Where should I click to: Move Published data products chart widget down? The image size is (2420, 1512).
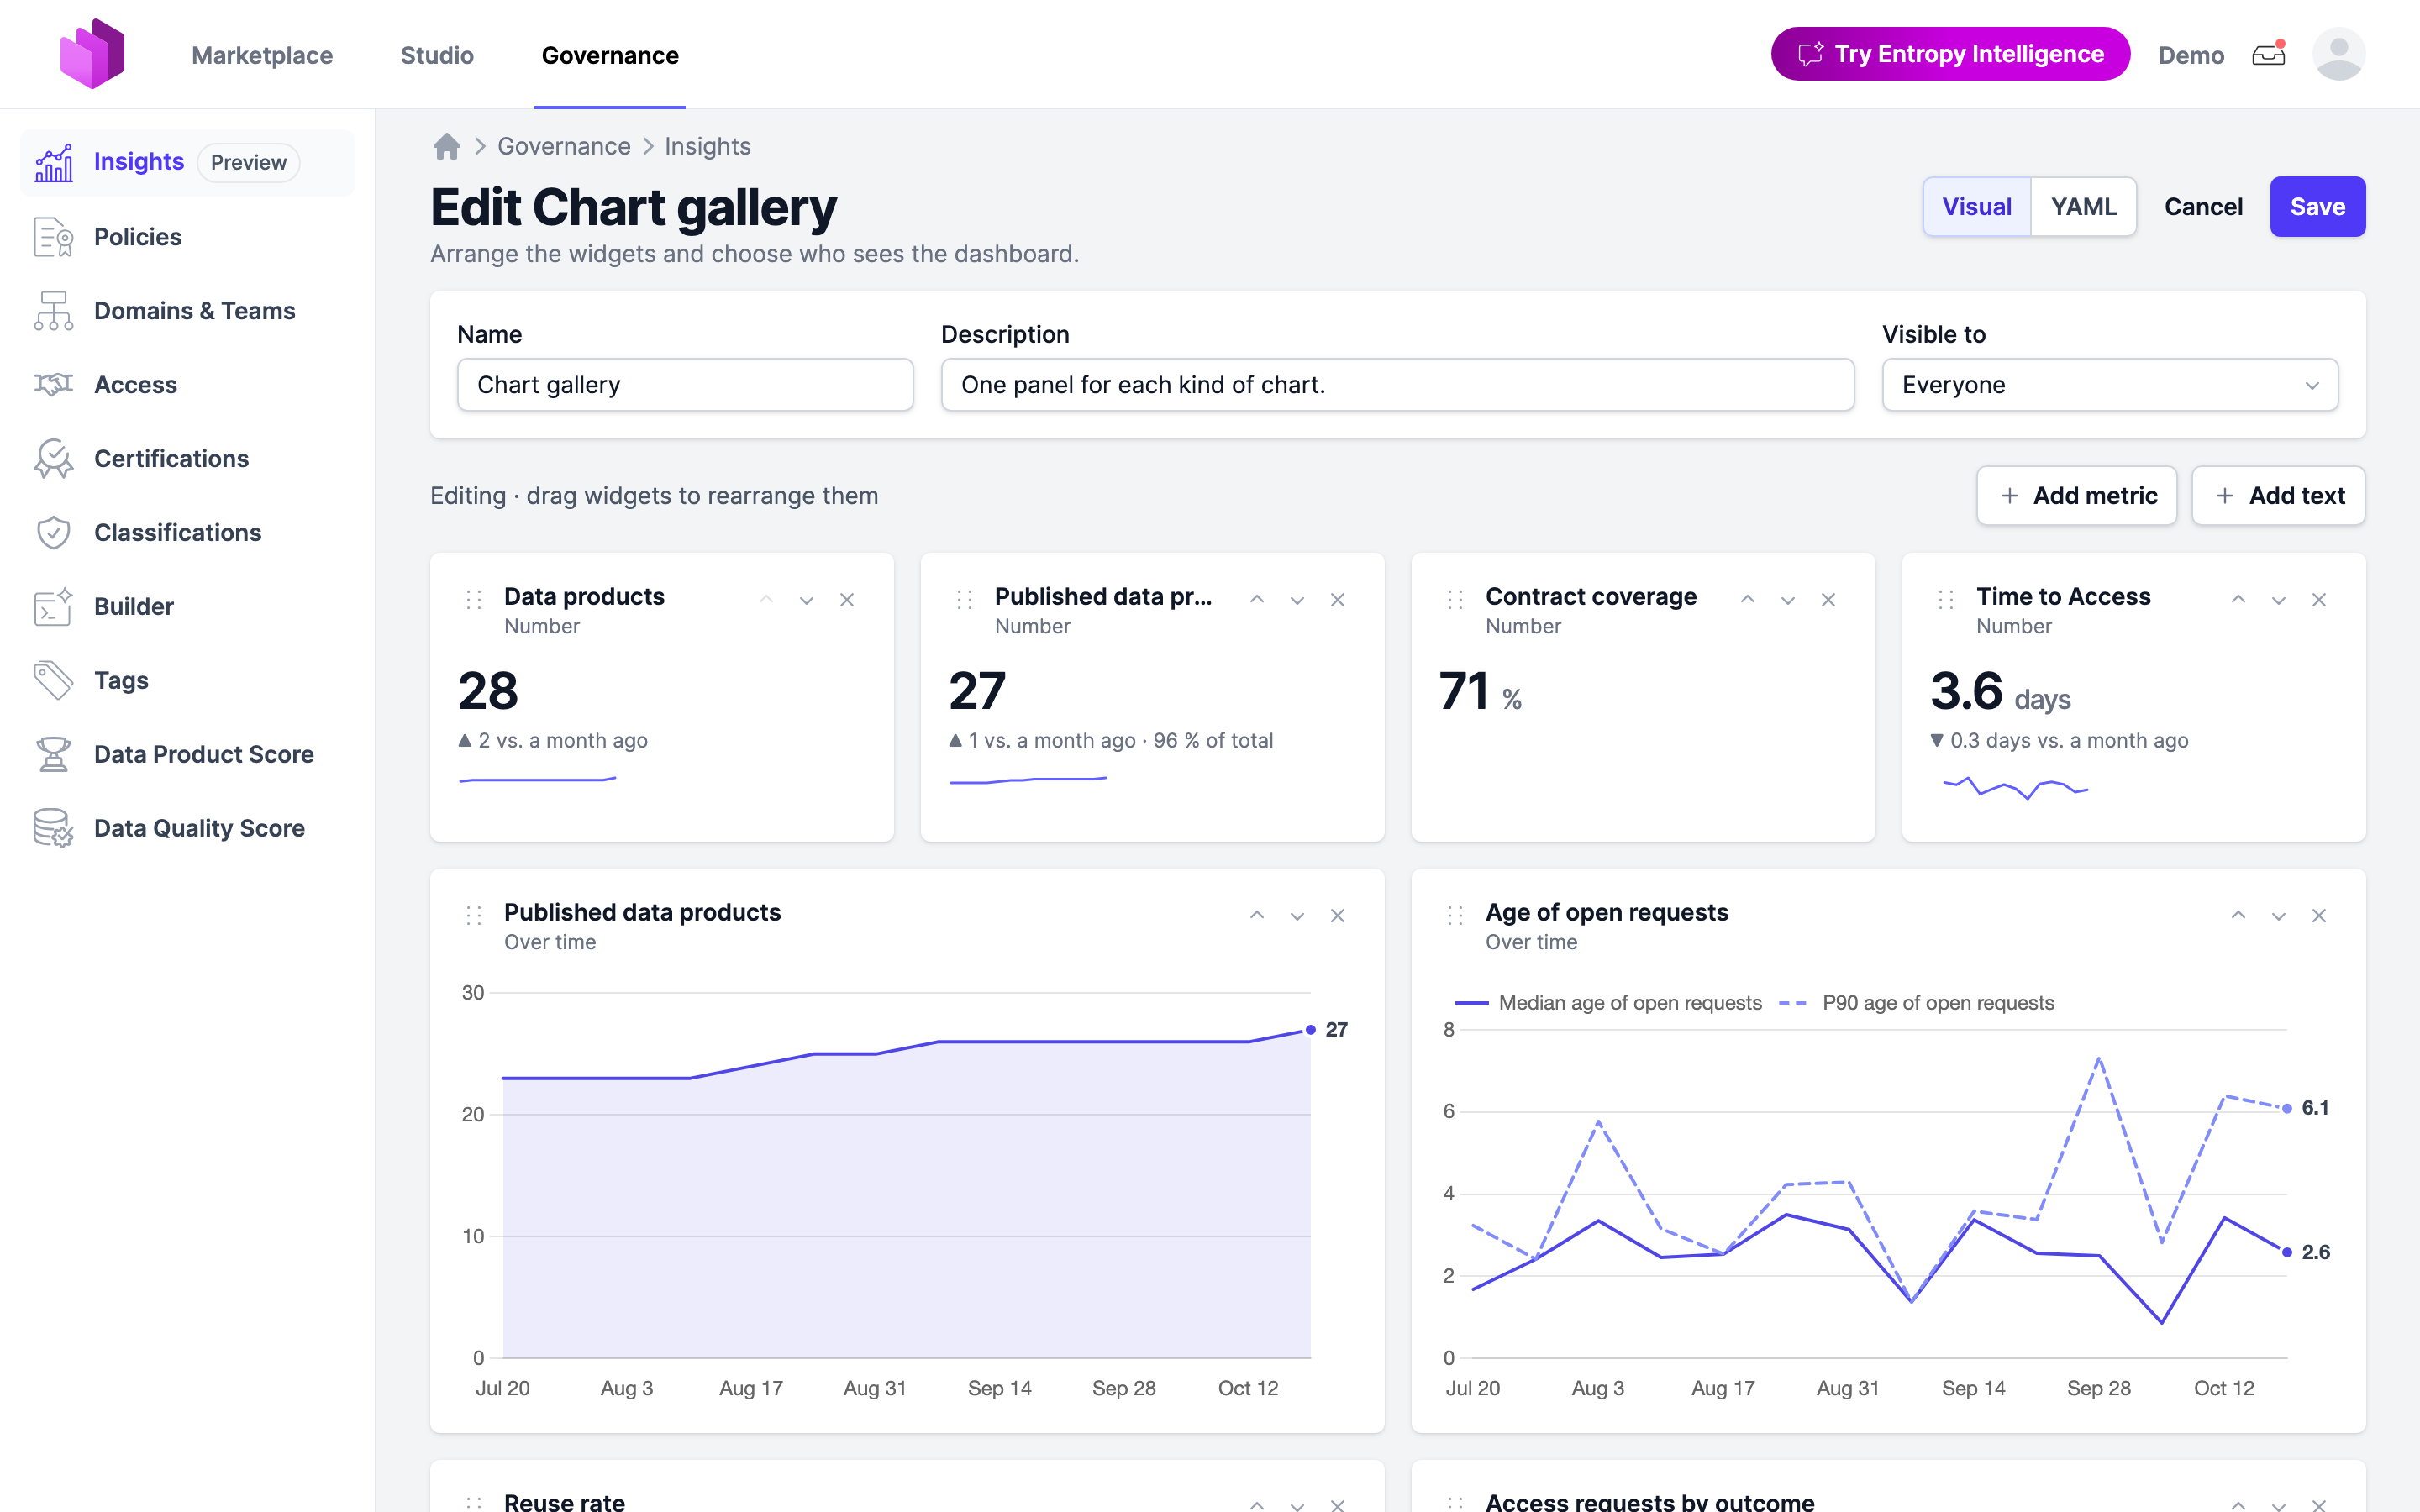[x=1297, y=916]
